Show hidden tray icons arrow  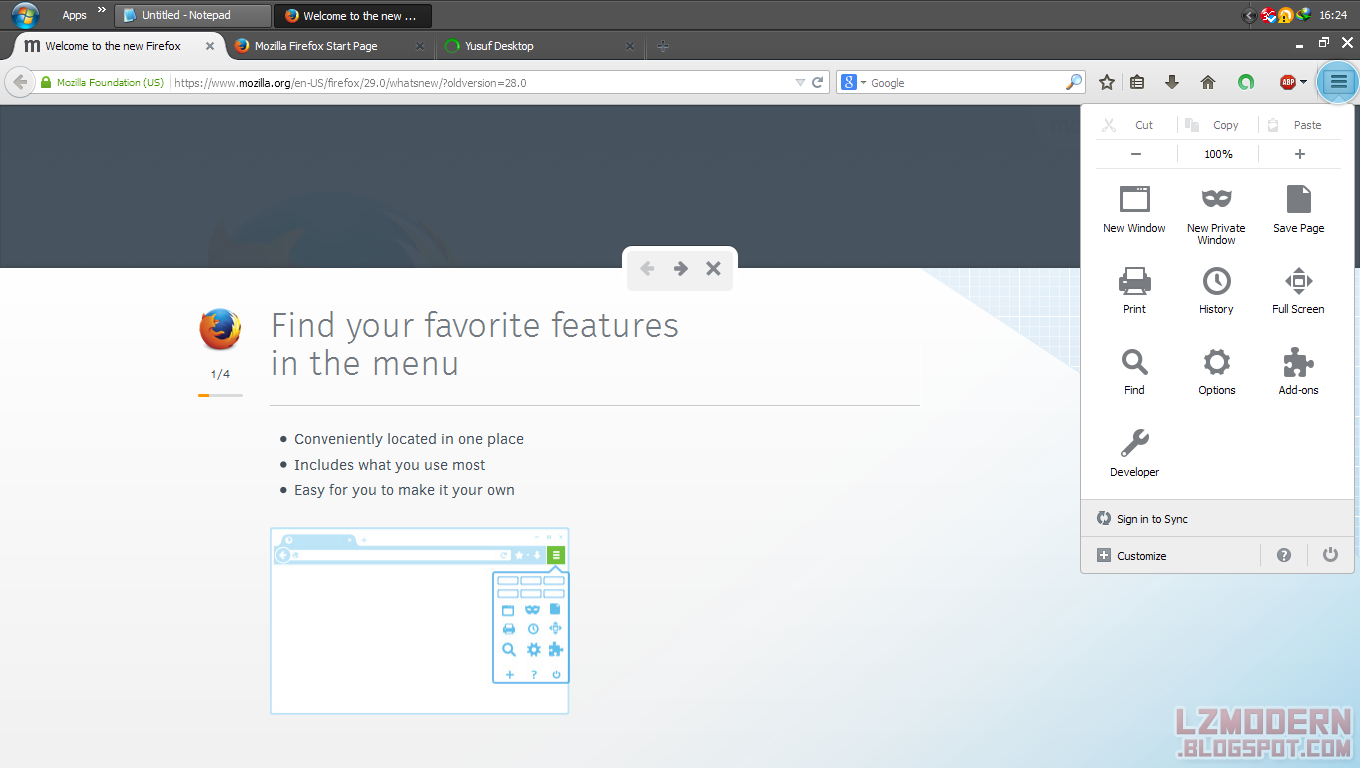pyautogui.click(x=1249, y=15)
